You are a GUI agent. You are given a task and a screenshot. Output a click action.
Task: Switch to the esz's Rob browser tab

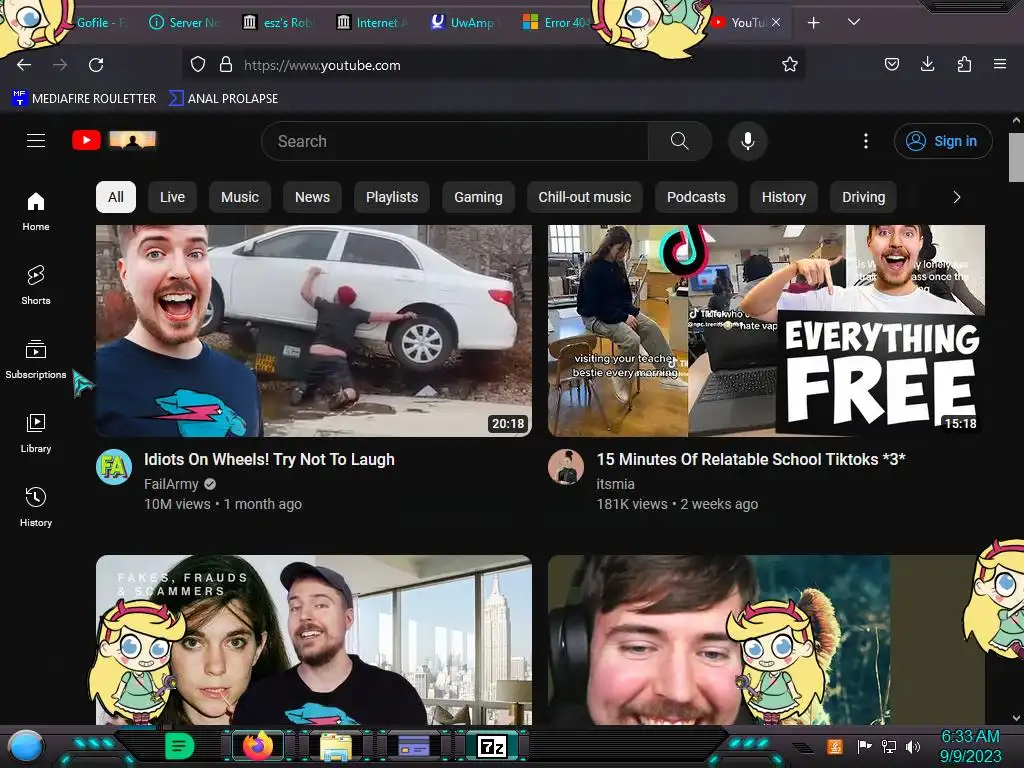coord(279,23)
